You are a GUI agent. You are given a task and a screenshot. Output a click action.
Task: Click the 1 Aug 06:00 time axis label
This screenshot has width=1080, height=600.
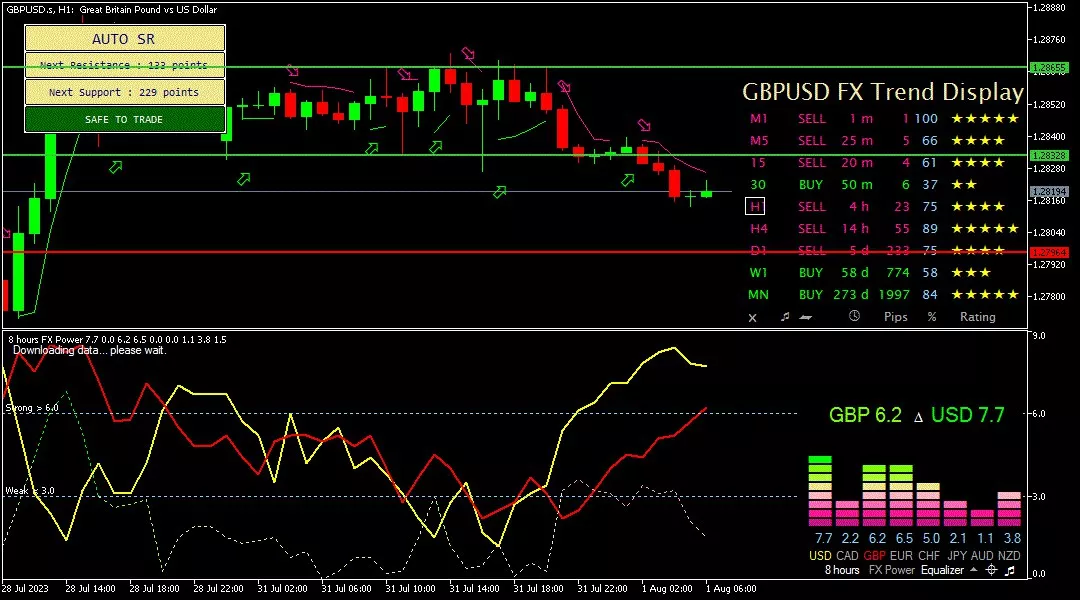tap(731, 588)
